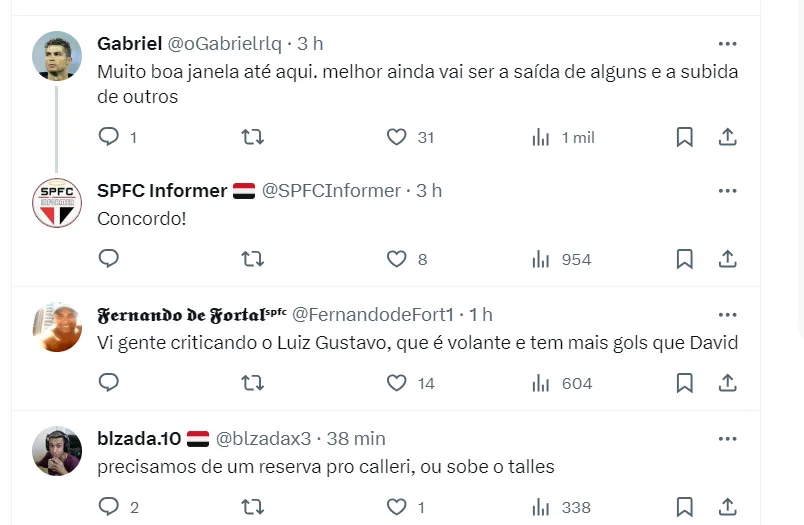
Task: Click SPFC Informer's profile avatar
Action: click(57, 202)
